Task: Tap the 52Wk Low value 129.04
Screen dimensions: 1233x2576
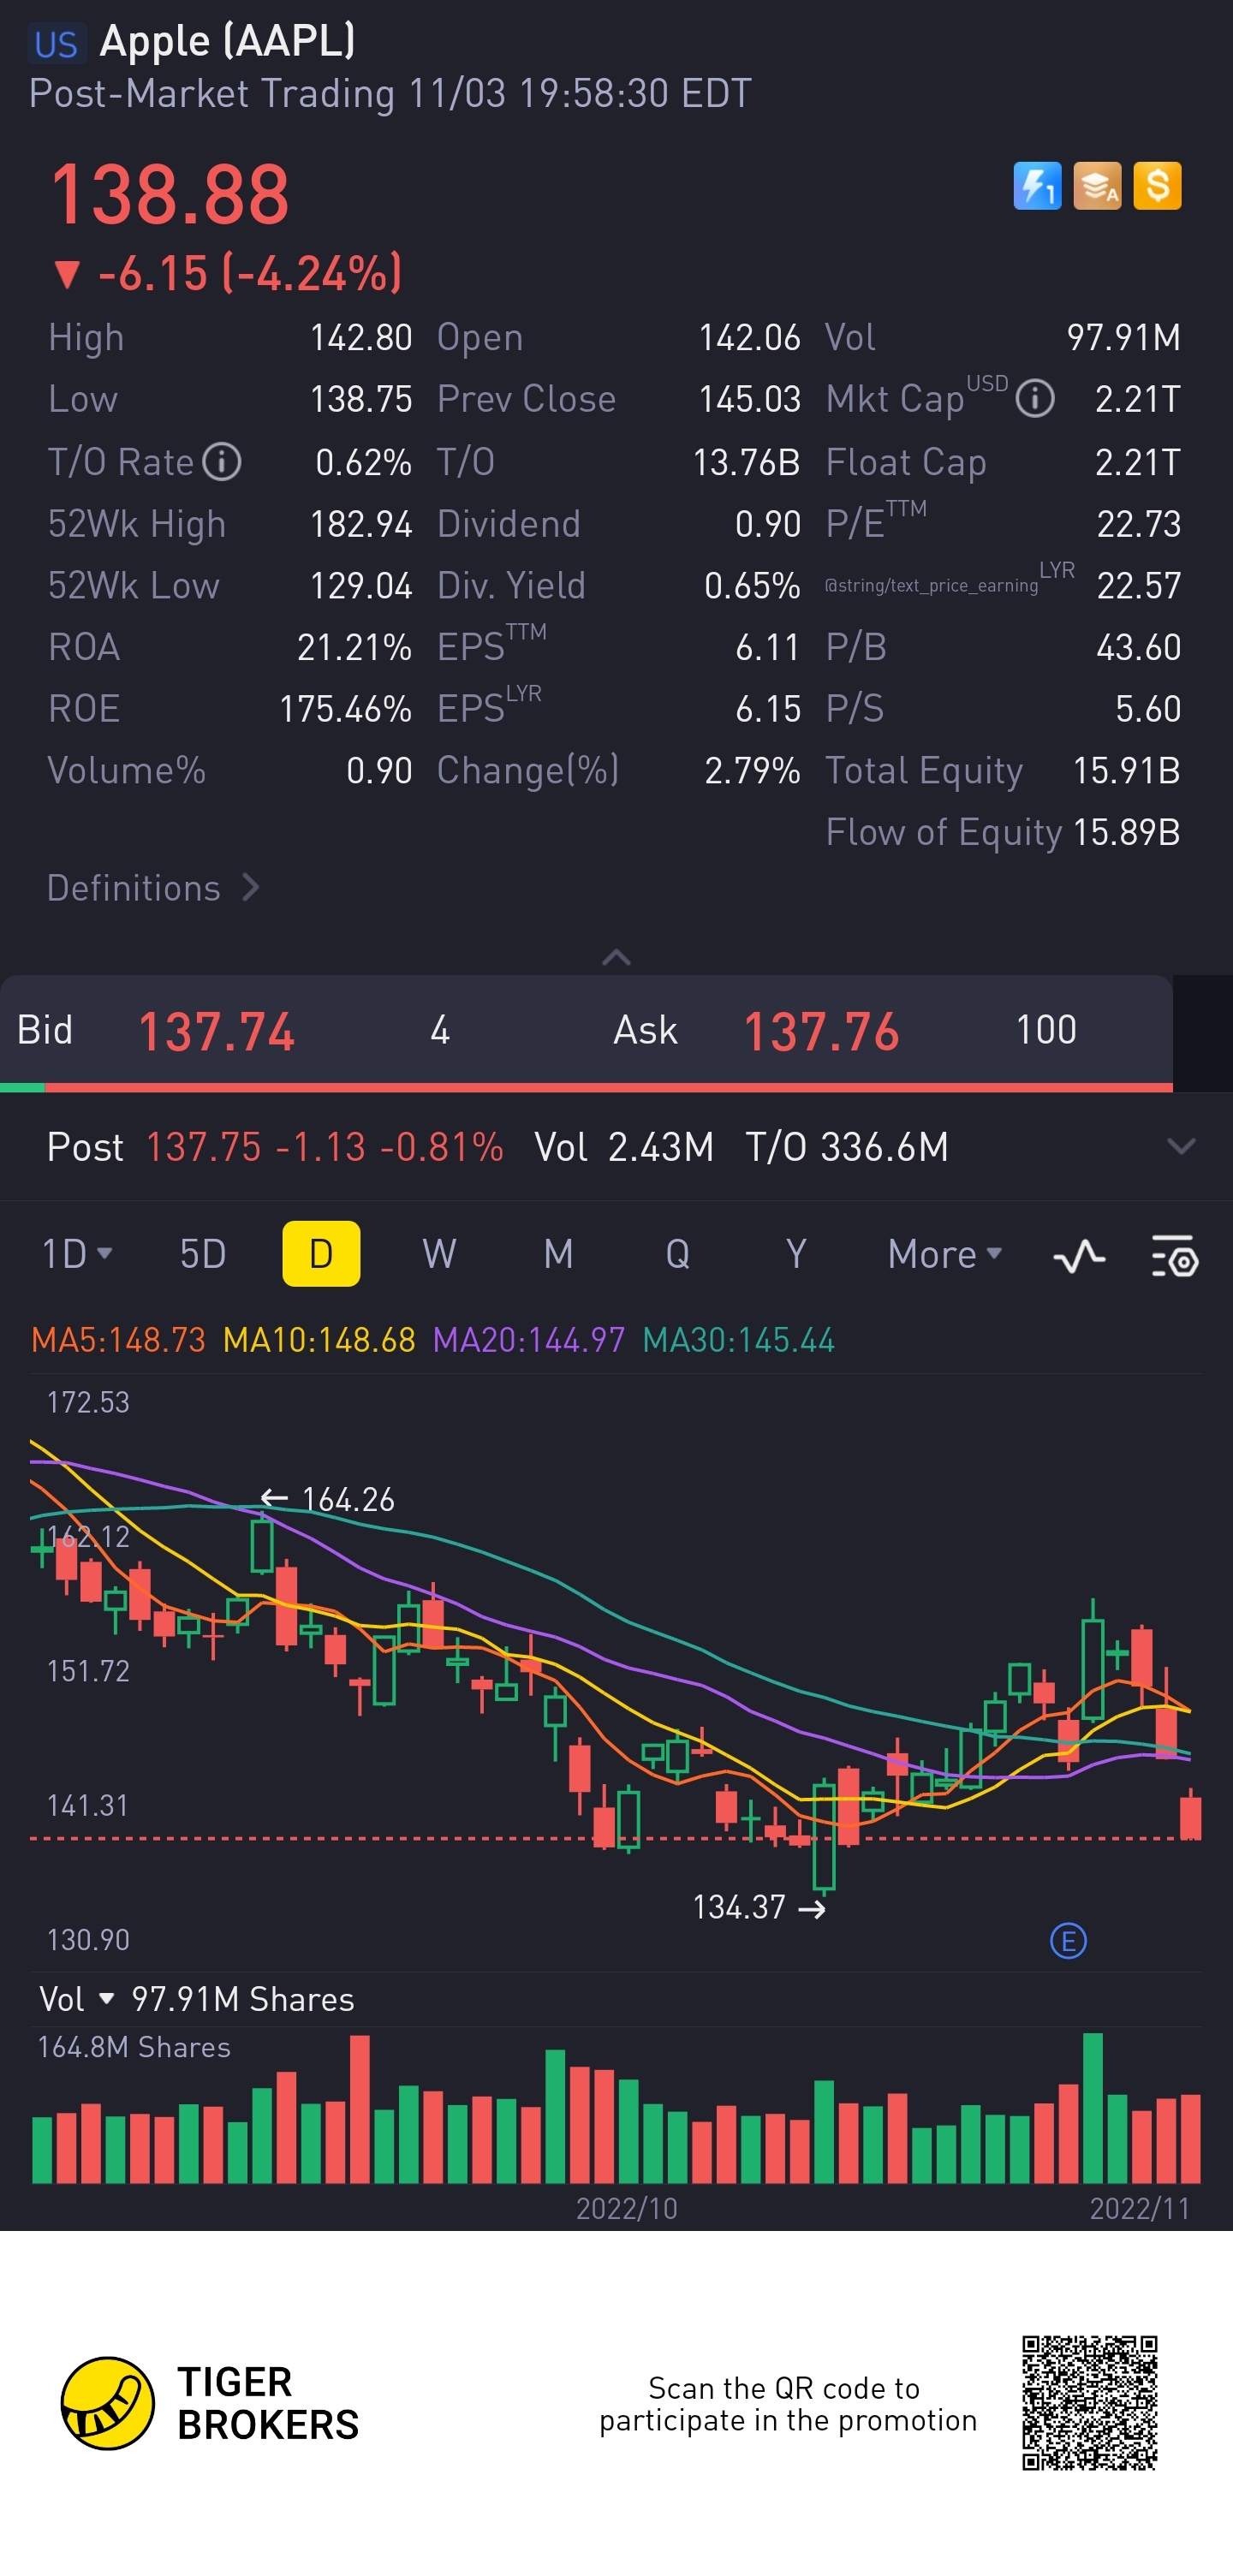Action: tap(361, 586)
